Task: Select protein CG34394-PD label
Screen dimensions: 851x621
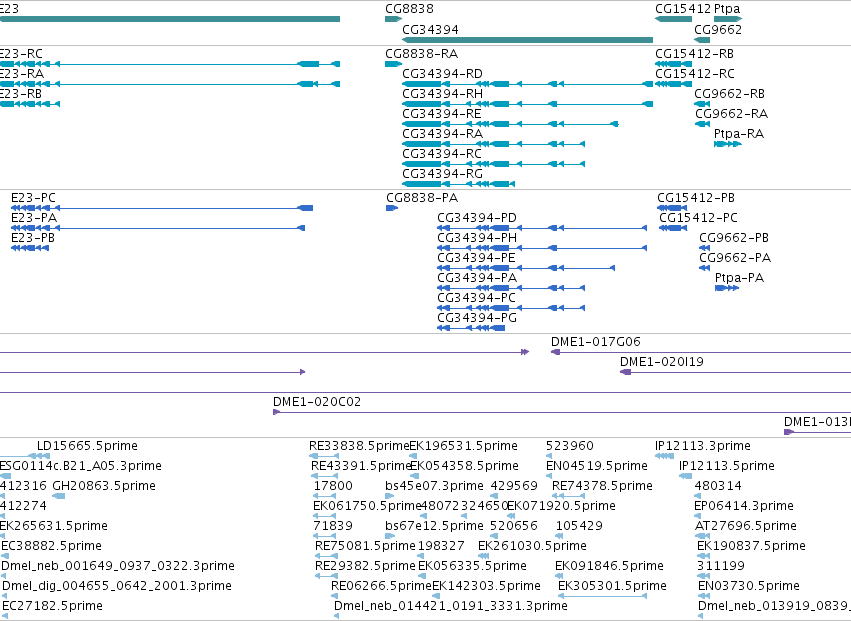Action: [477, 218]
